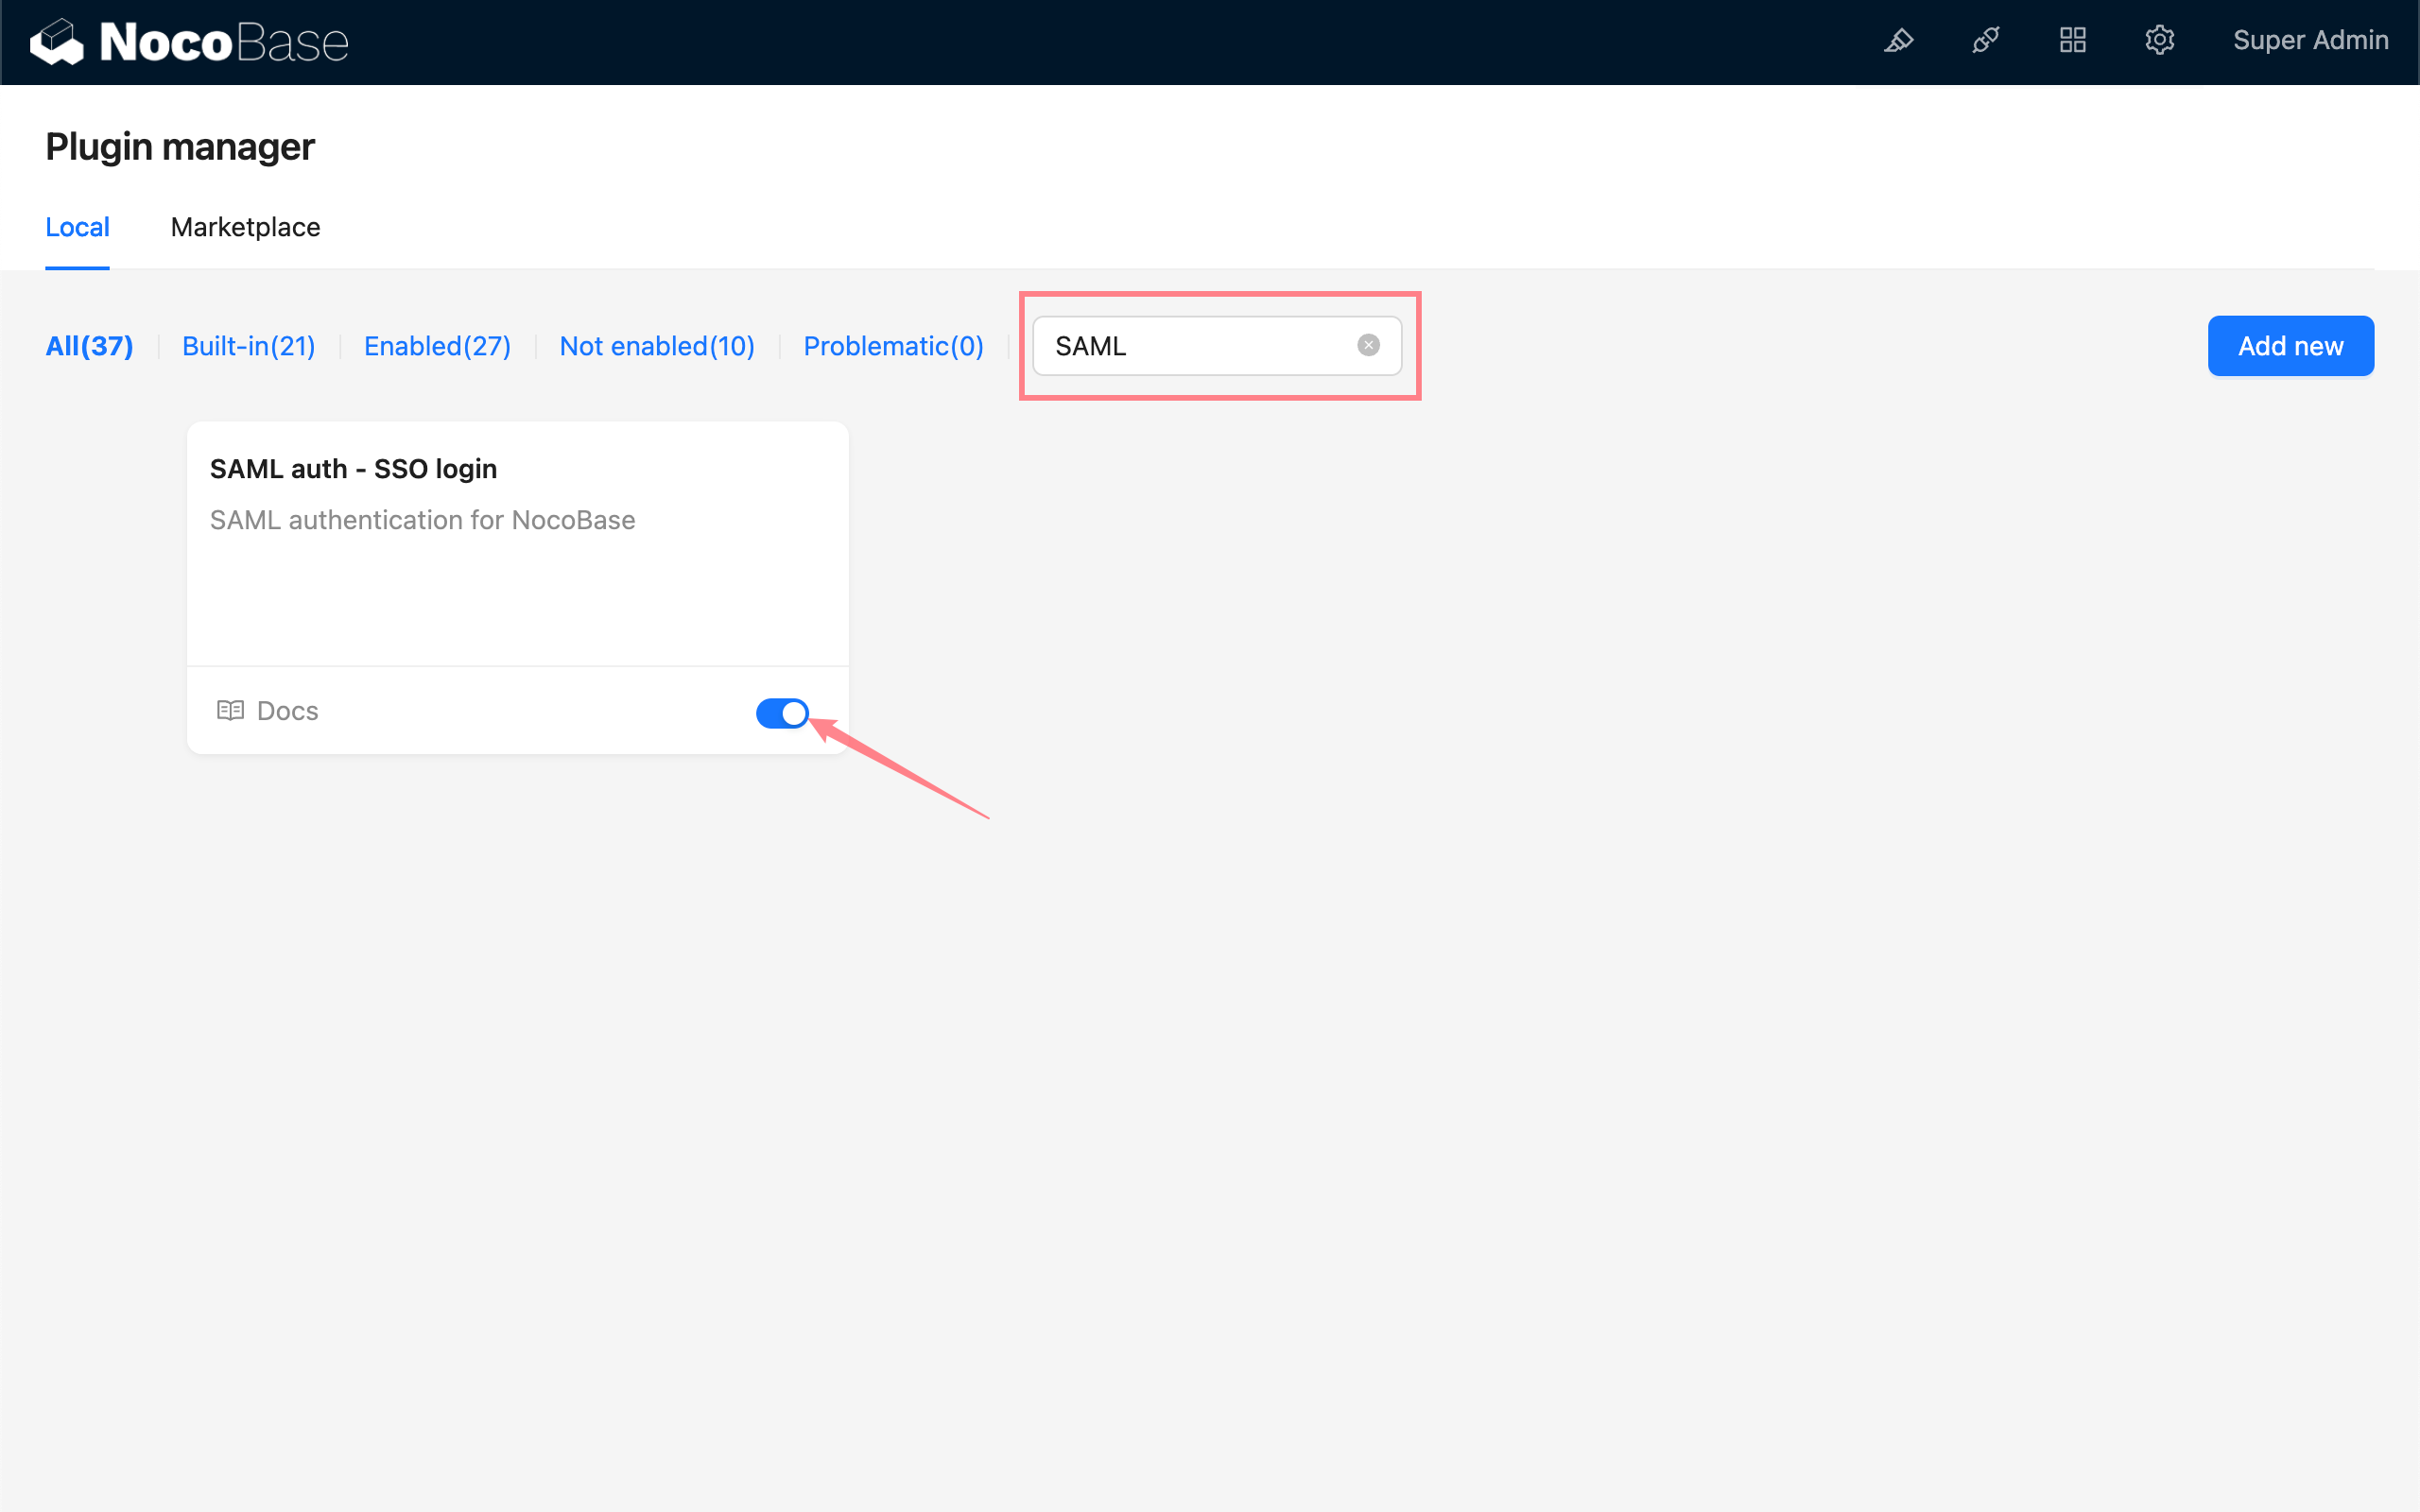Open Plugin manager rocket icon
2420x1512 pixels.
[1985, 41]
